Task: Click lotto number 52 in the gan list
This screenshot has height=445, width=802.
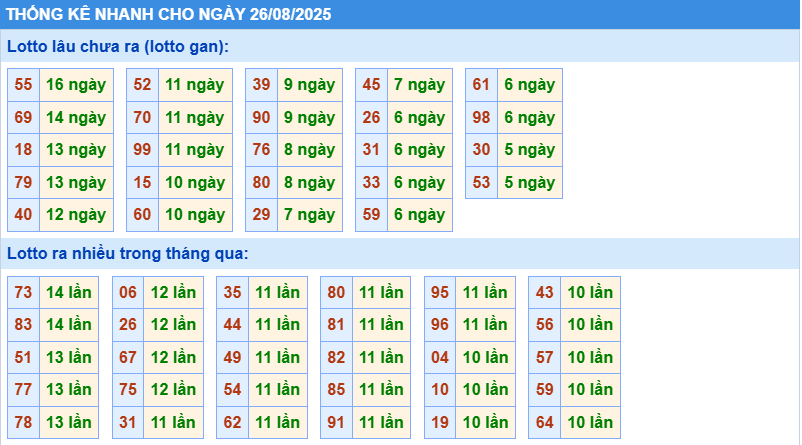Action: (142, 85)
